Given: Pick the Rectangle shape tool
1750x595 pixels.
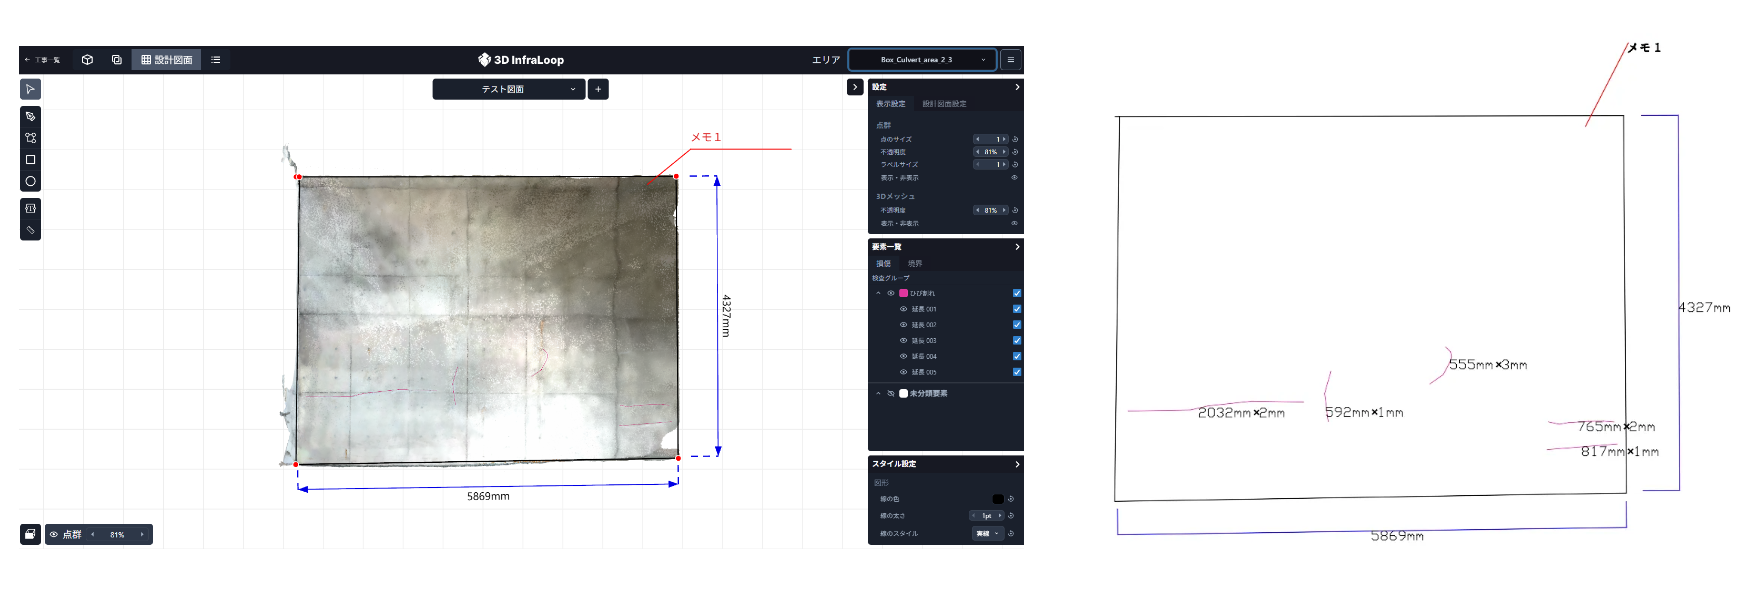Looking at the screenshot, I should tap(30, 160).
